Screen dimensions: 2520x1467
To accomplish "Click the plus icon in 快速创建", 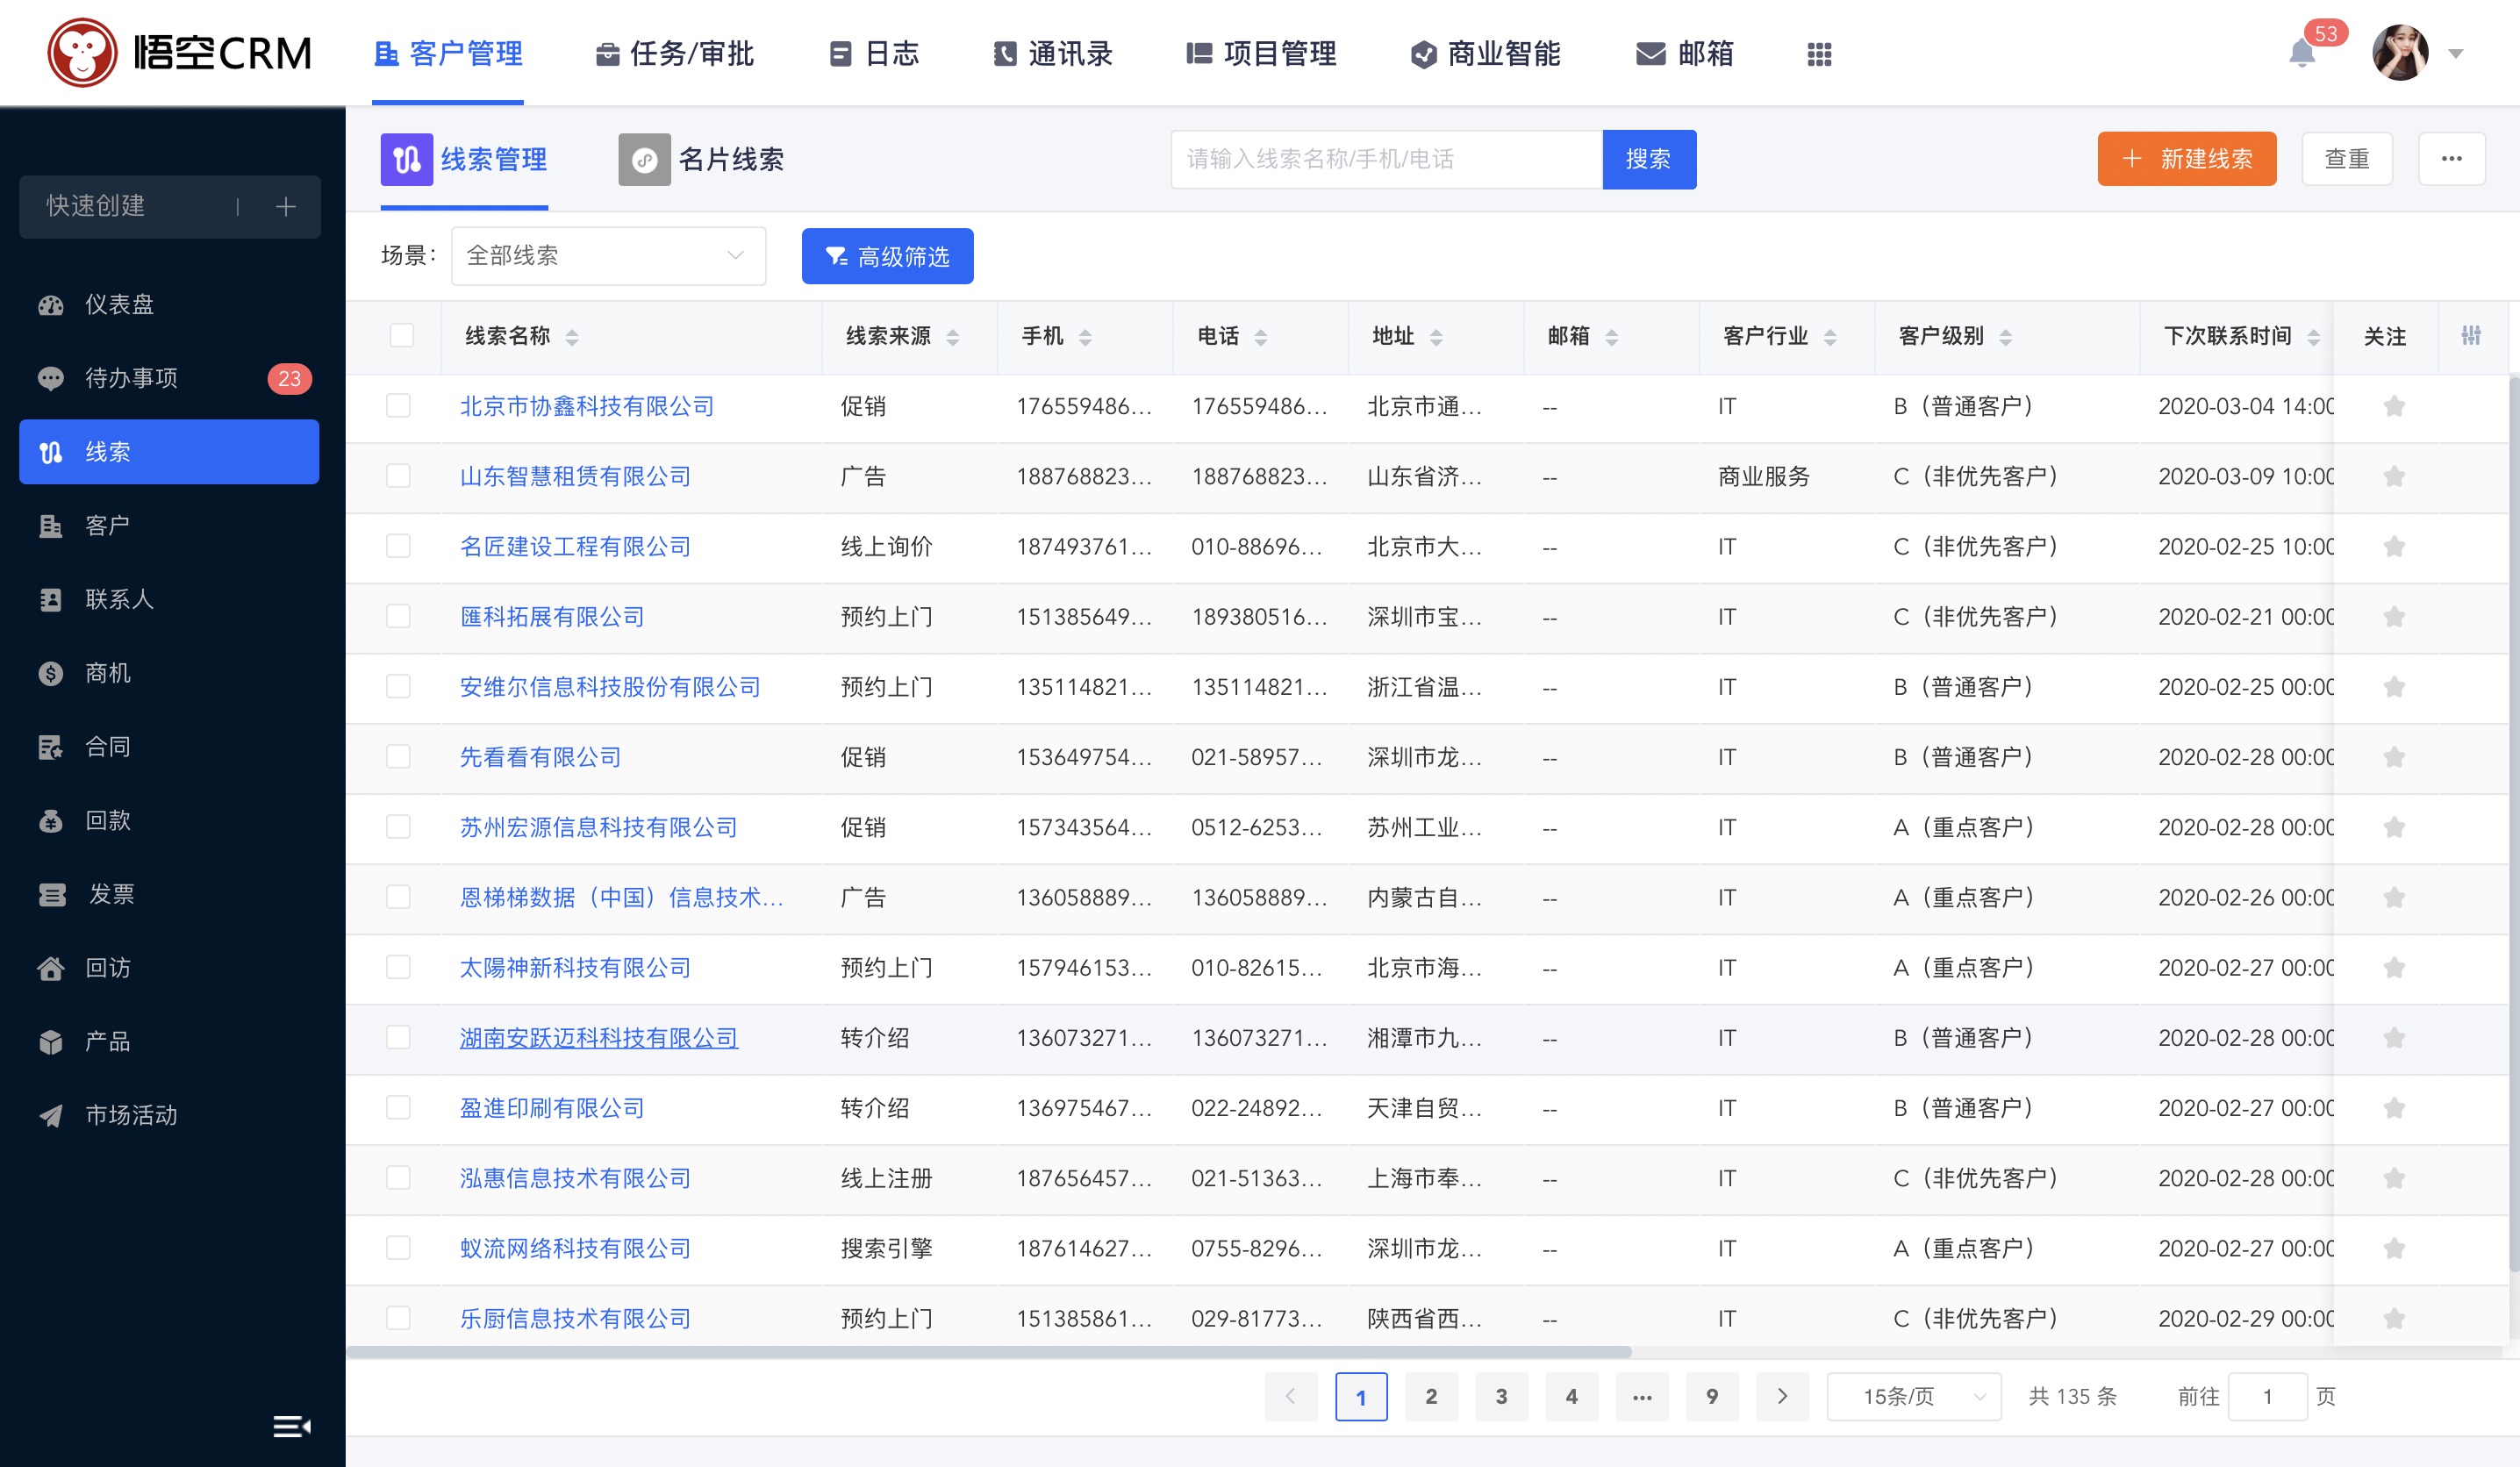I will point(286,207).
